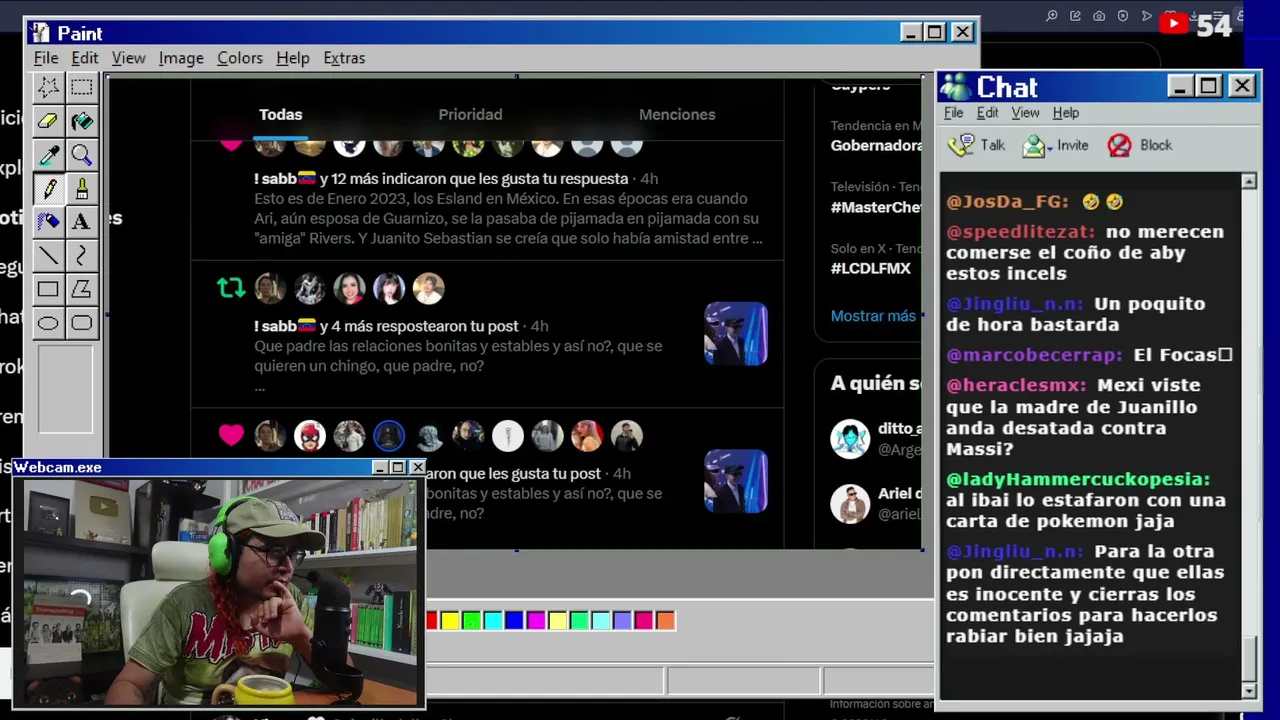This screenshot has height=720, width=1280.
Task: Pick the yellow color swatch in Paint palette
Action: [x=450, y=621]
